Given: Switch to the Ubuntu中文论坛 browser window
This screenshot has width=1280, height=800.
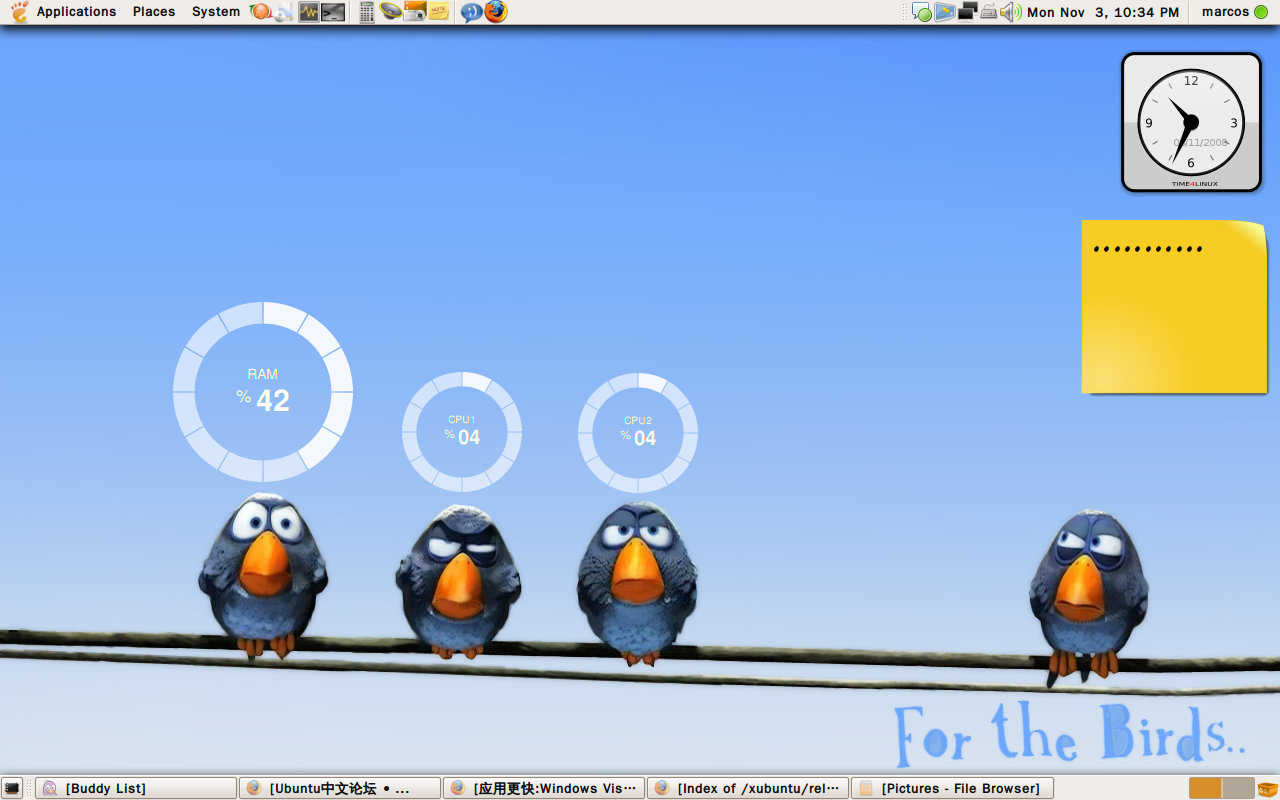Looking at the screenshot, I should tap(340, 788).
